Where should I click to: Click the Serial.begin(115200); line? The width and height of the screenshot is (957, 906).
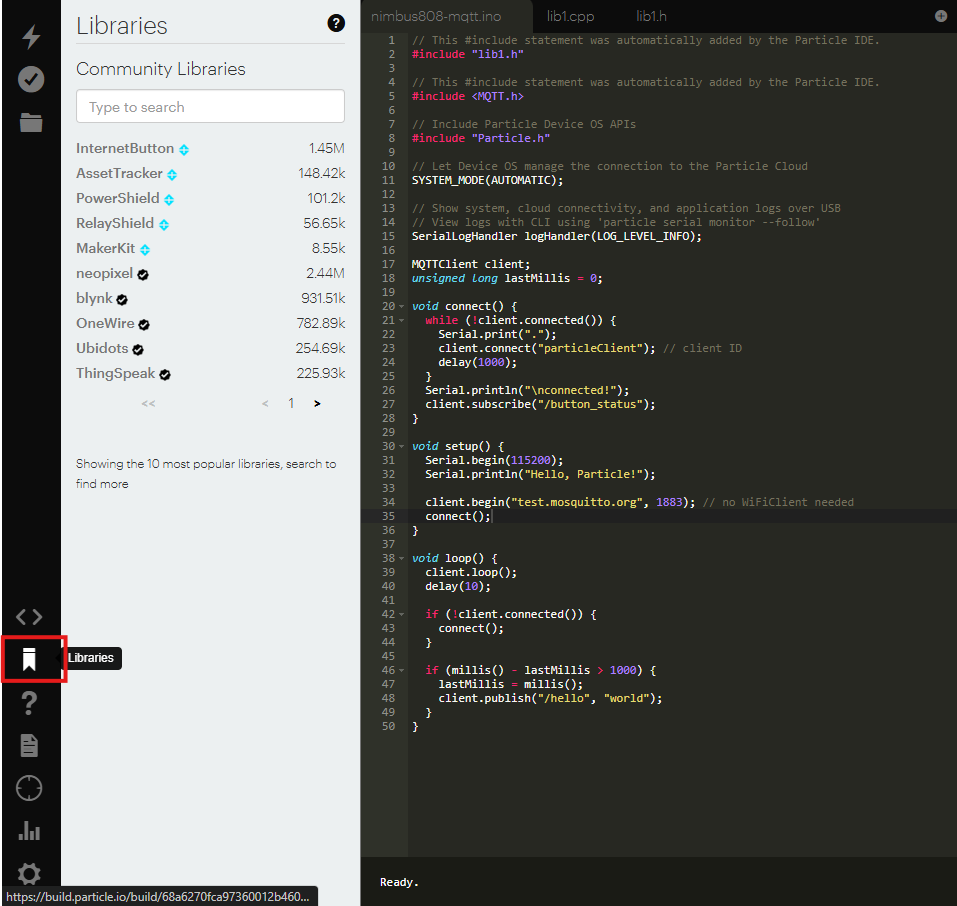coord(494,460)
